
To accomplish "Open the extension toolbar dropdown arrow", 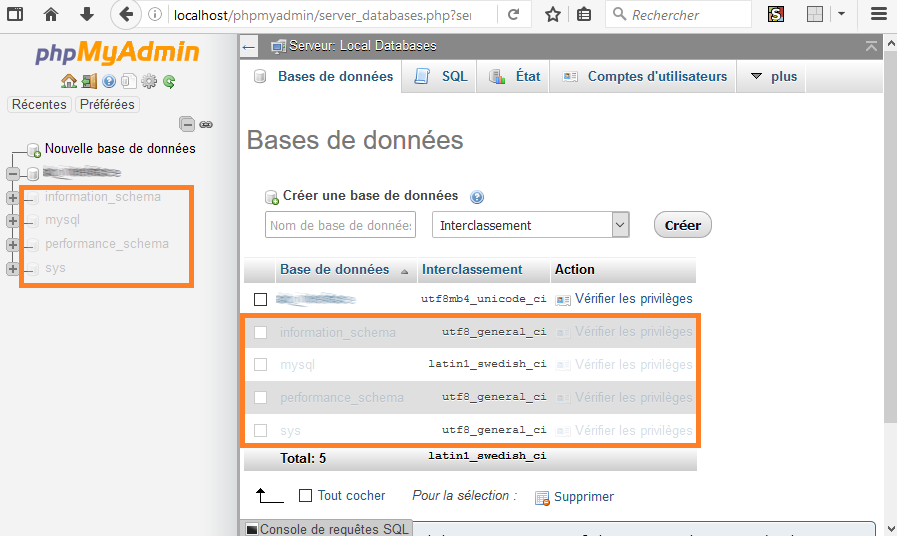I will coord(841,14).
